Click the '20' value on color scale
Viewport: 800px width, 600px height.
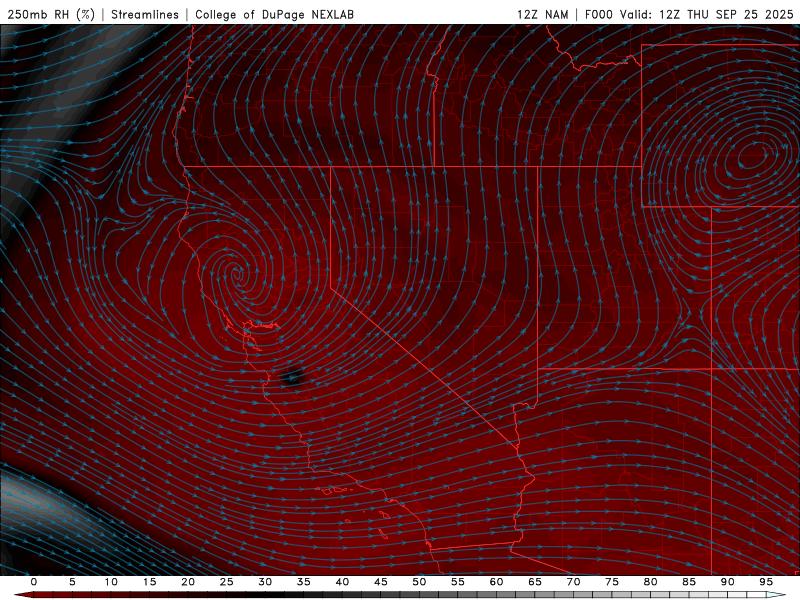[188, 582]
